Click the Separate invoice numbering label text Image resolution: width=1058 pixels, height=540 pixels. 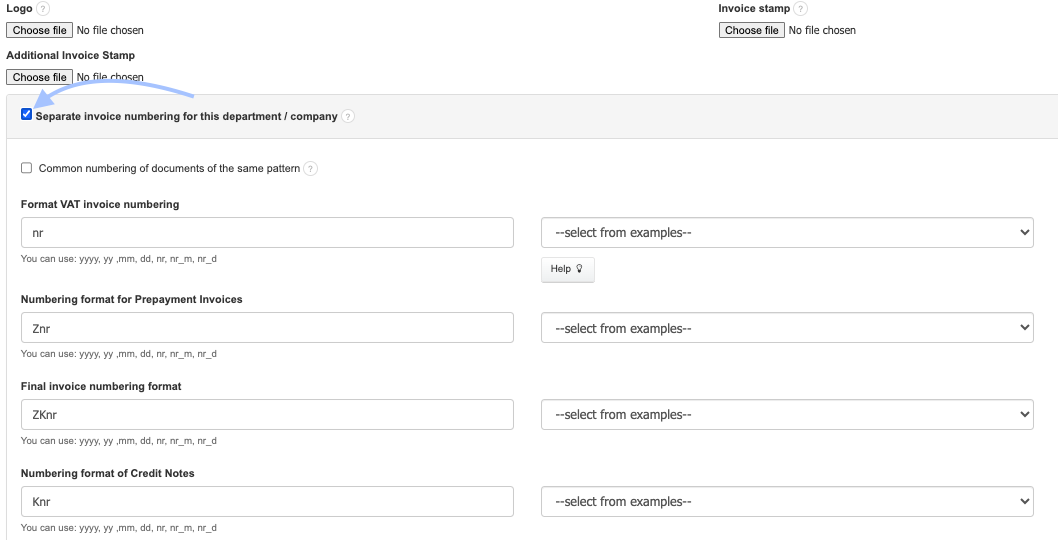186,116
